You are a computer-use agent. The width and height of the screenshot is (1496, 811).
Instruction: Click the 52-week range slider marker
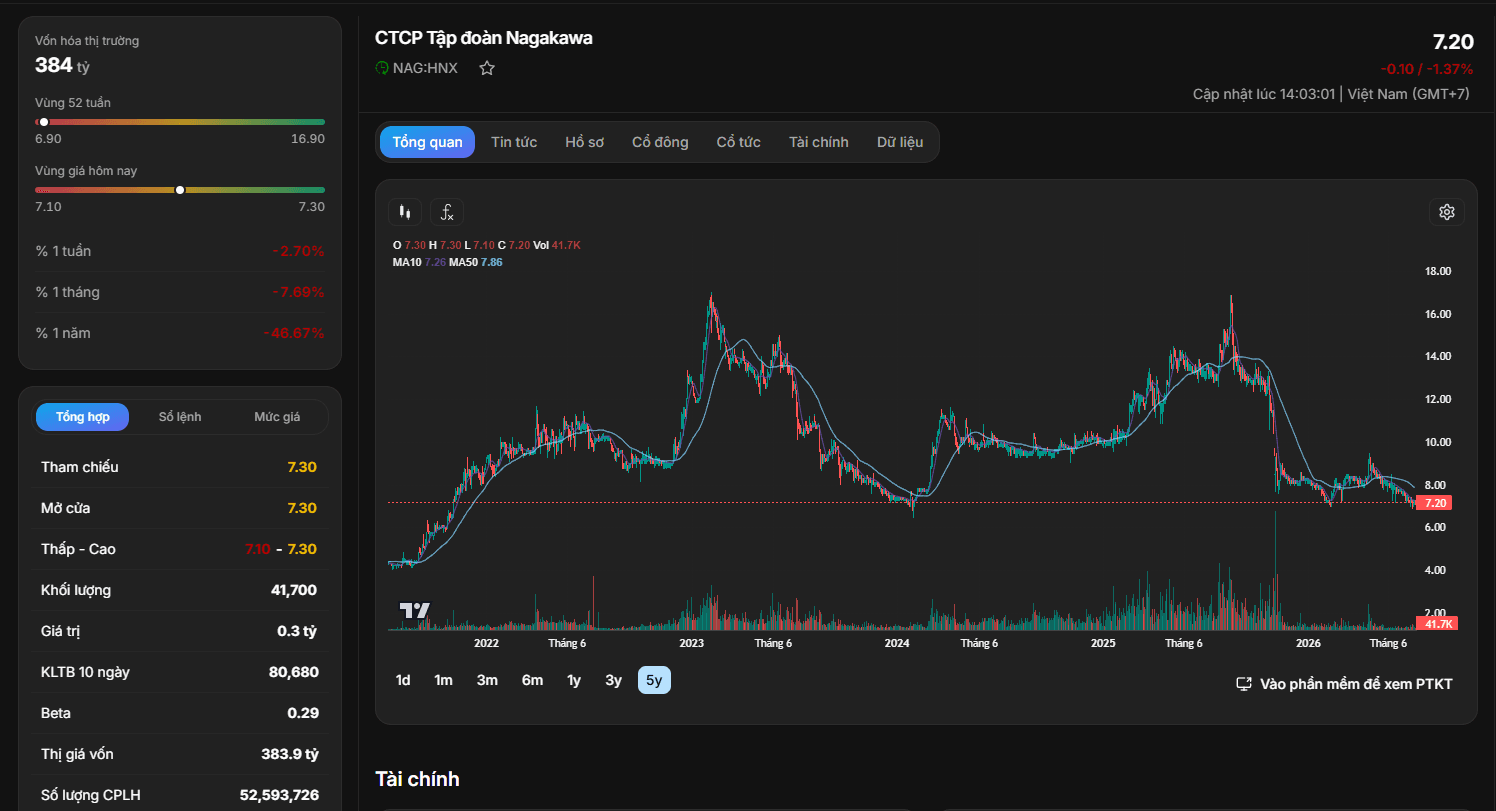[44, 122]
